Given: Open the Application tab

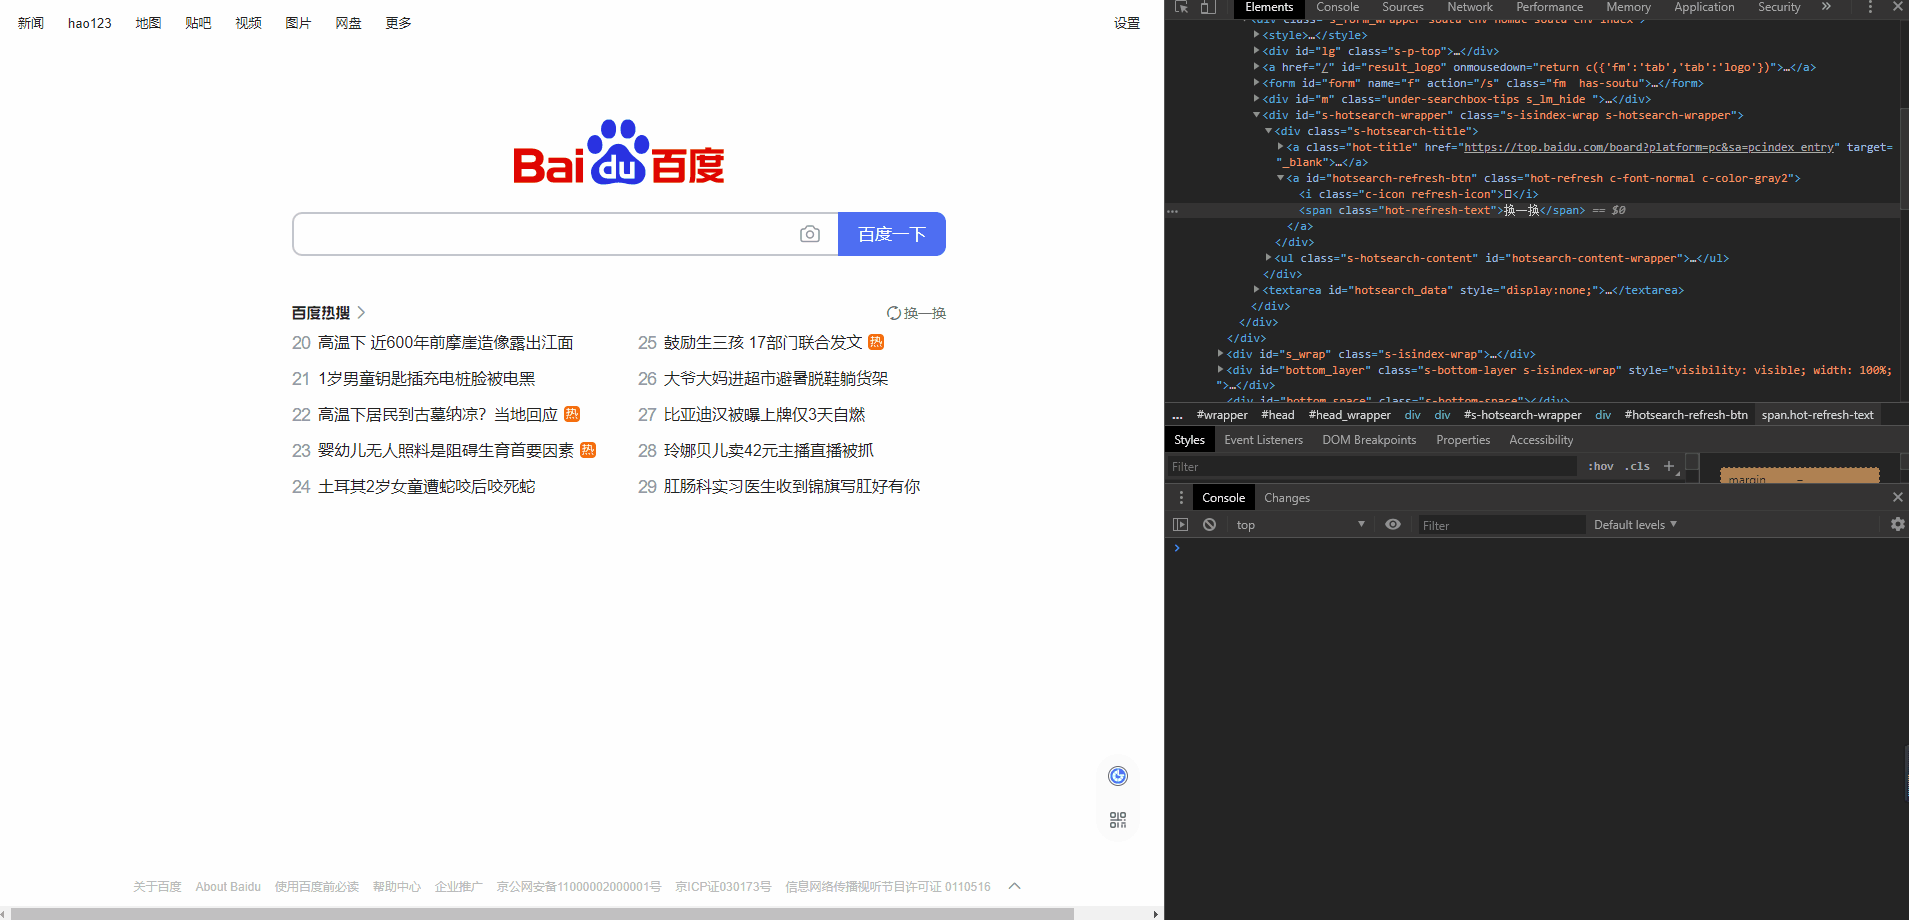Looking at the screenshot, I should click(x=1704, y=7).
